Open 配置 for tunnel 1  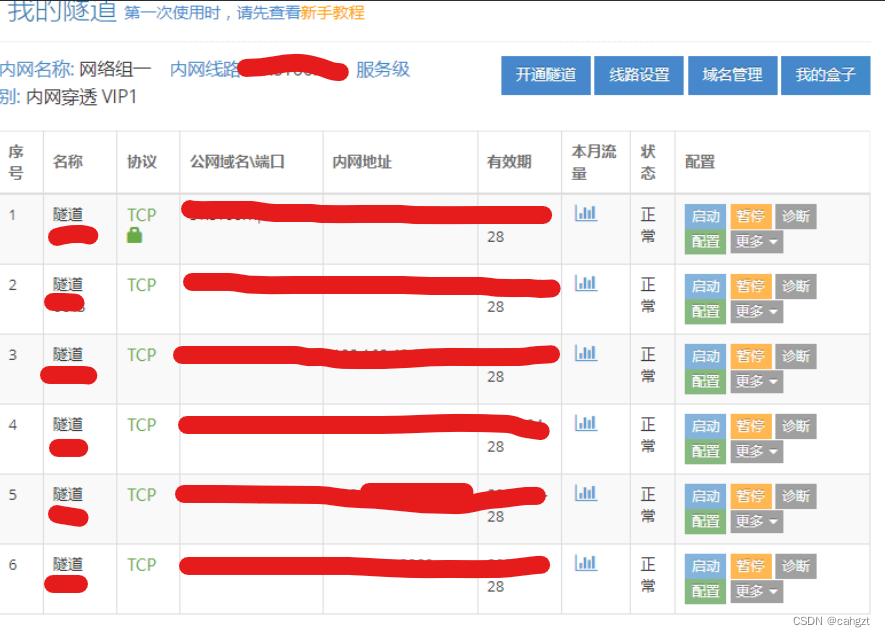point(706,241)
